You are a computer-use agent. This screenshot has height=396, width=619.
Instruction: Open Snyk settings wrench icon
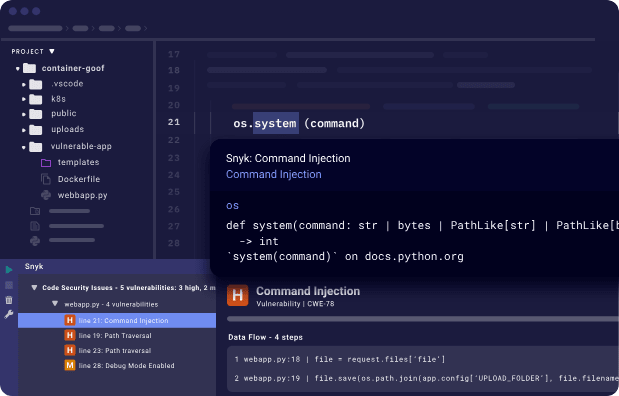pos(9,314)
